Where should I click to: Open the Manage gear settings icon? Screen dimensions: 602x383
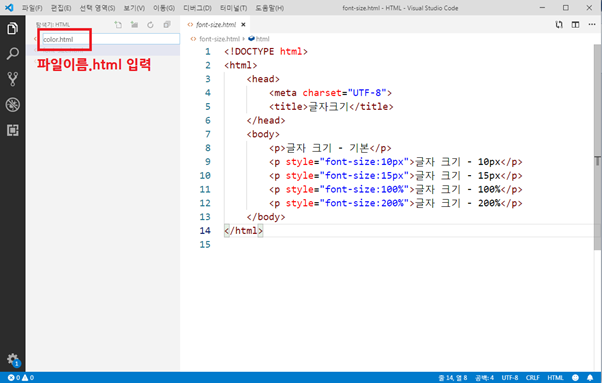pyautogui.click(x=13, y=360)
